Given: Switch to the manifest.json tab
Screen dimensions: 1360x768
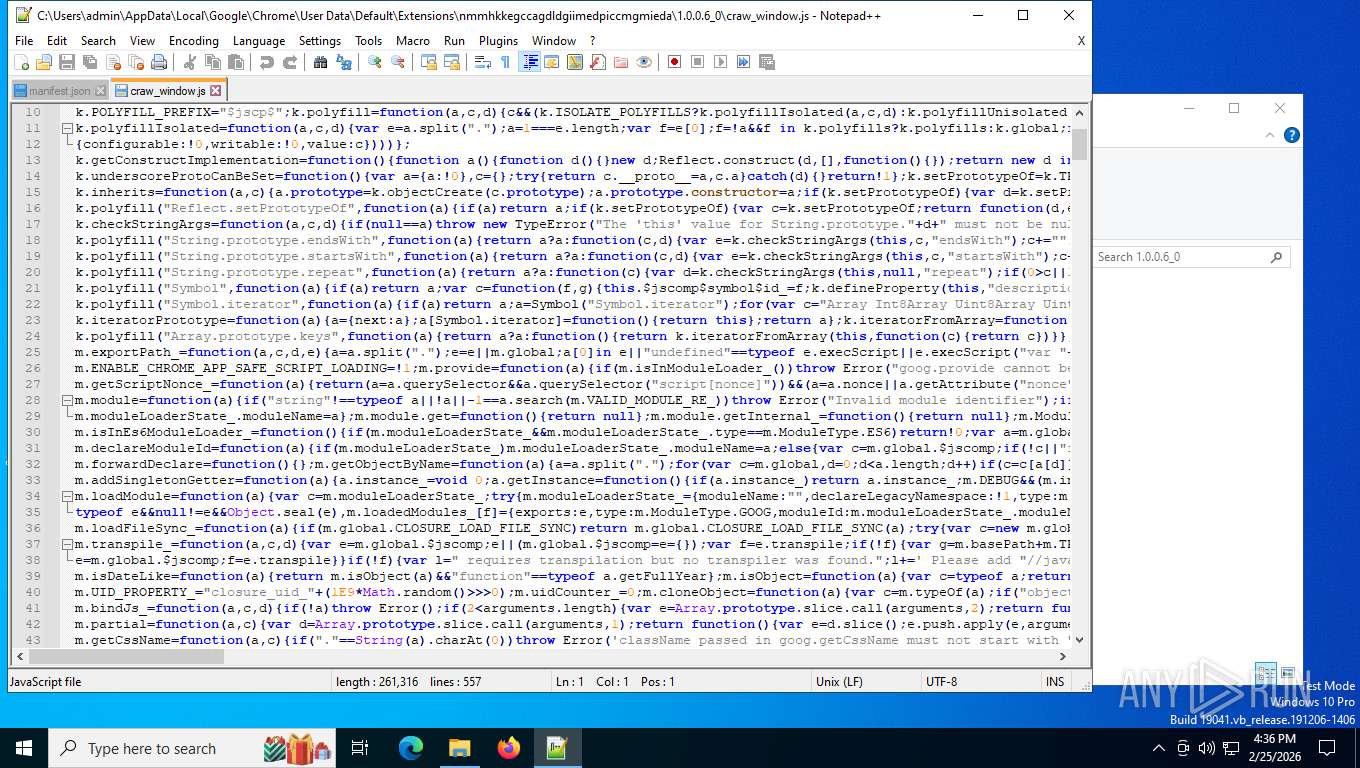Looking at the screenshot, I should (59, 90).
